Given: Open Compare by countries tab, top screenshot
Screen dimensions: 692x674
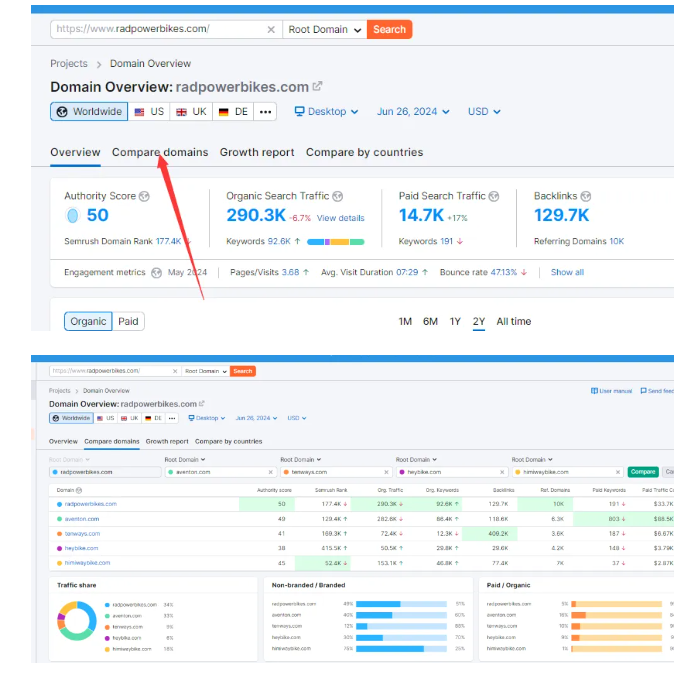Looking at the screenshot, I should (365, 152).
